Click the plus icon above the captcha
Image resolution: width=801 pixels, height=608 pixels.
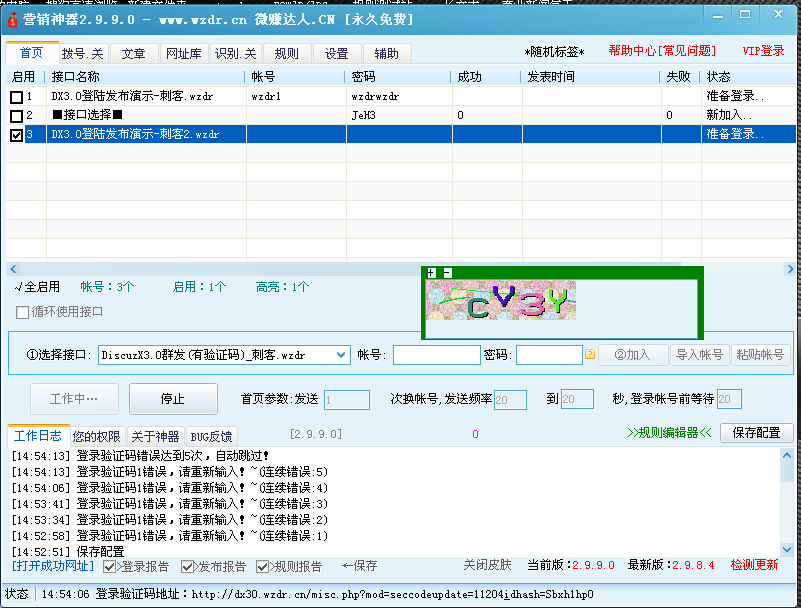tap(431, 273)
